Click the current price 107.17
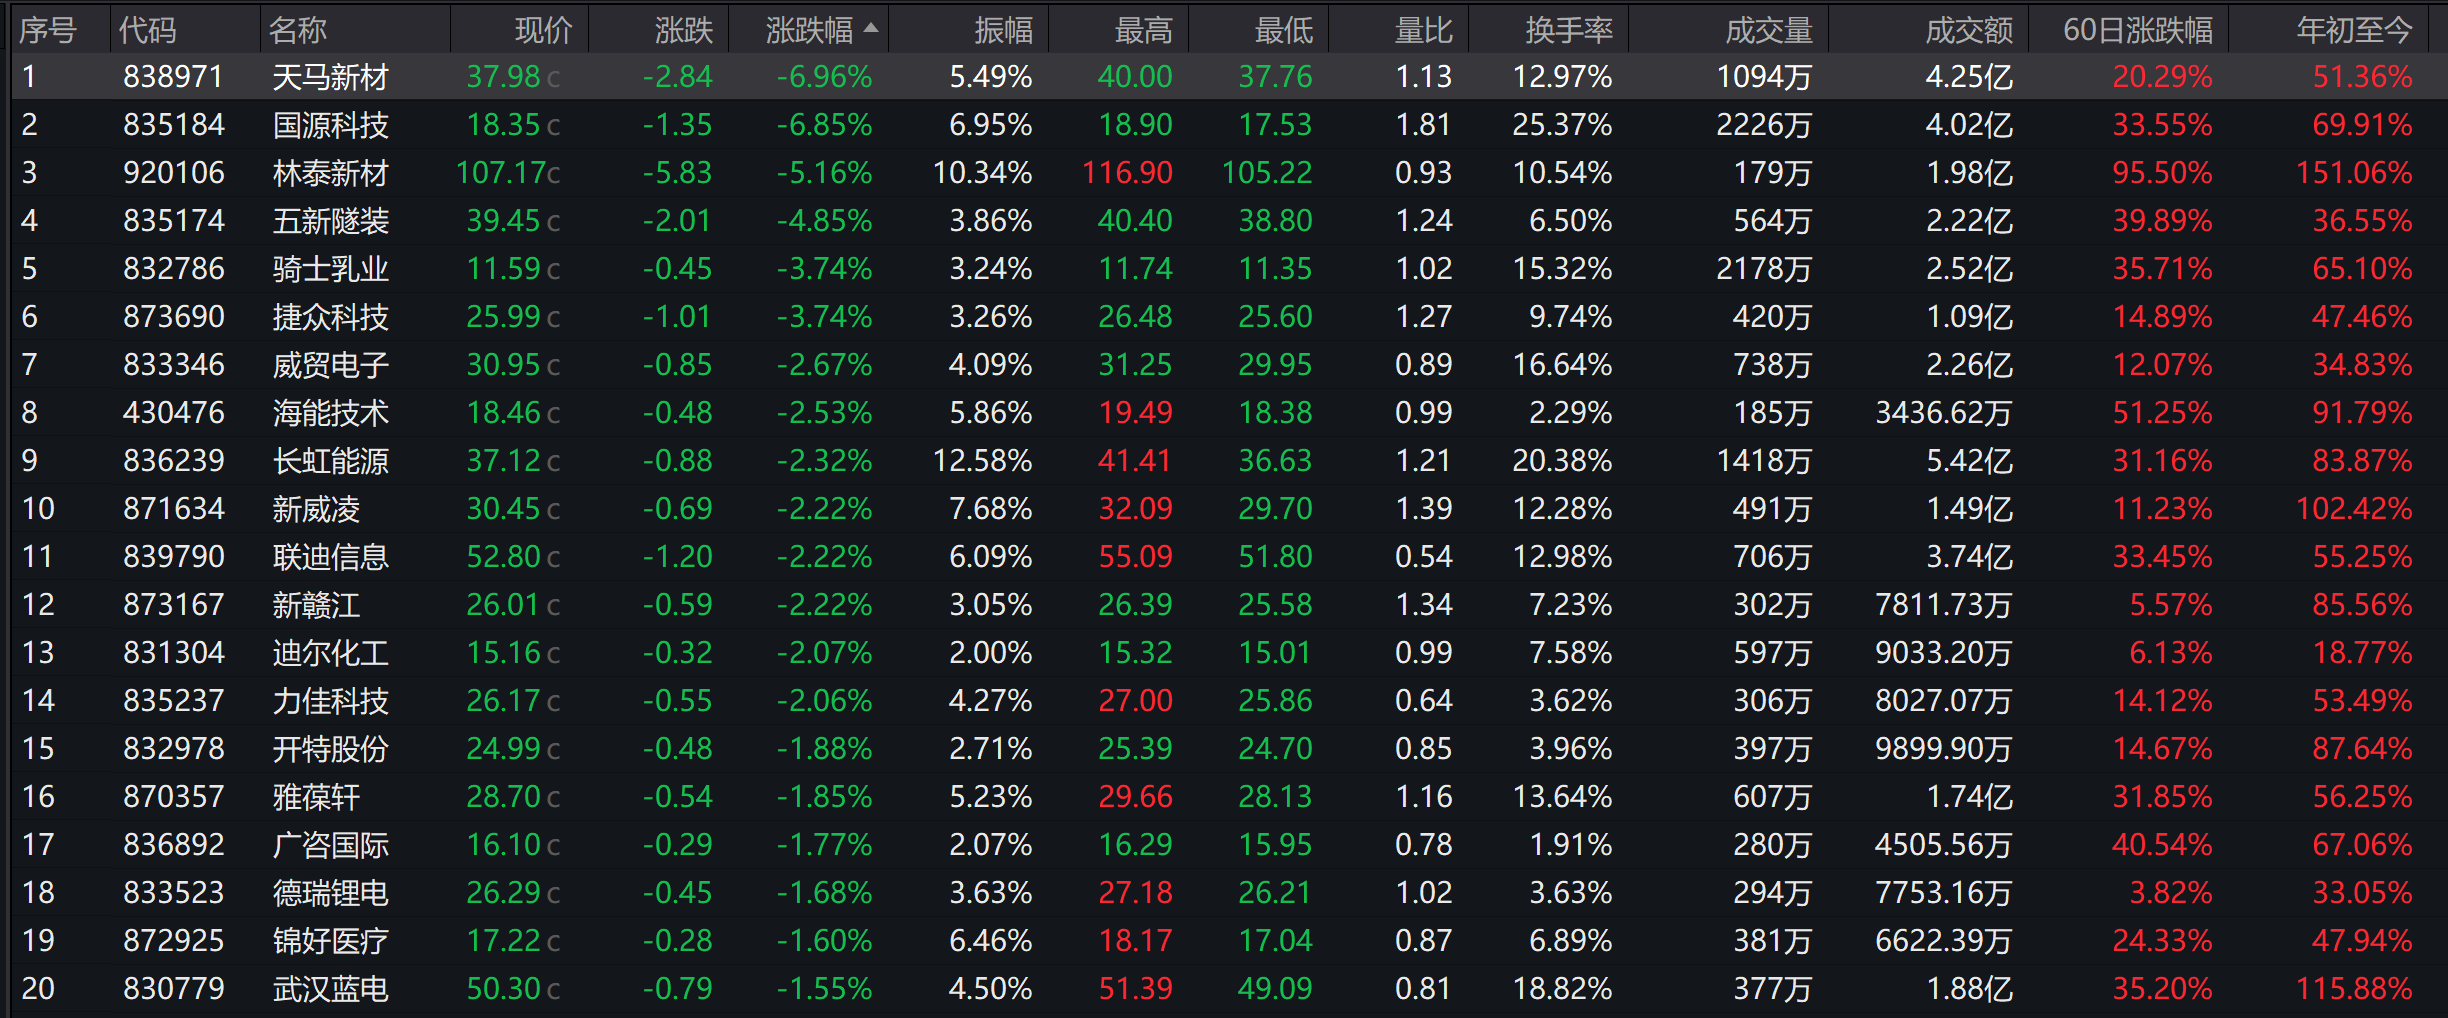This screenshot has height=1018, width=2448. [499, 173]
